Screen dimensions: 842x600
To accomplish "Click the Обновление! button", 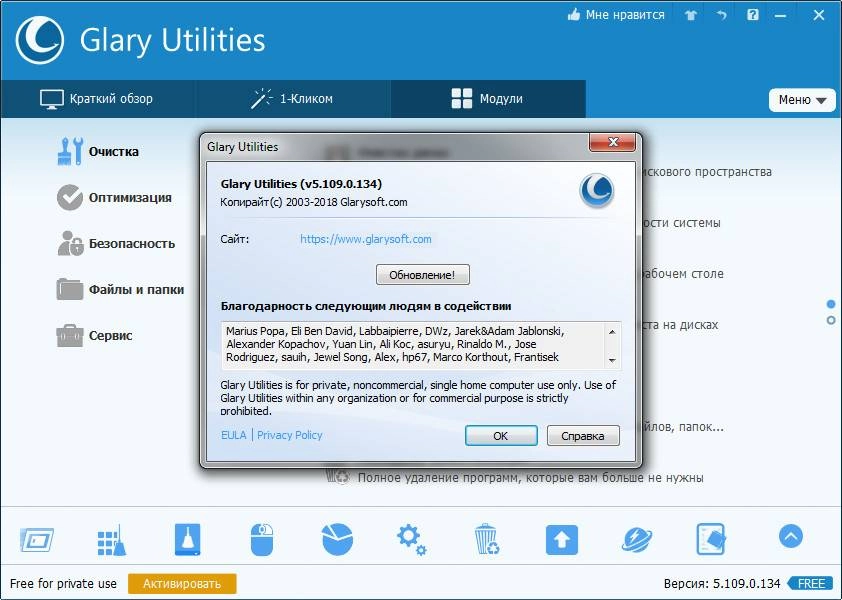I will pyautogui.click(x=423, y=274).
